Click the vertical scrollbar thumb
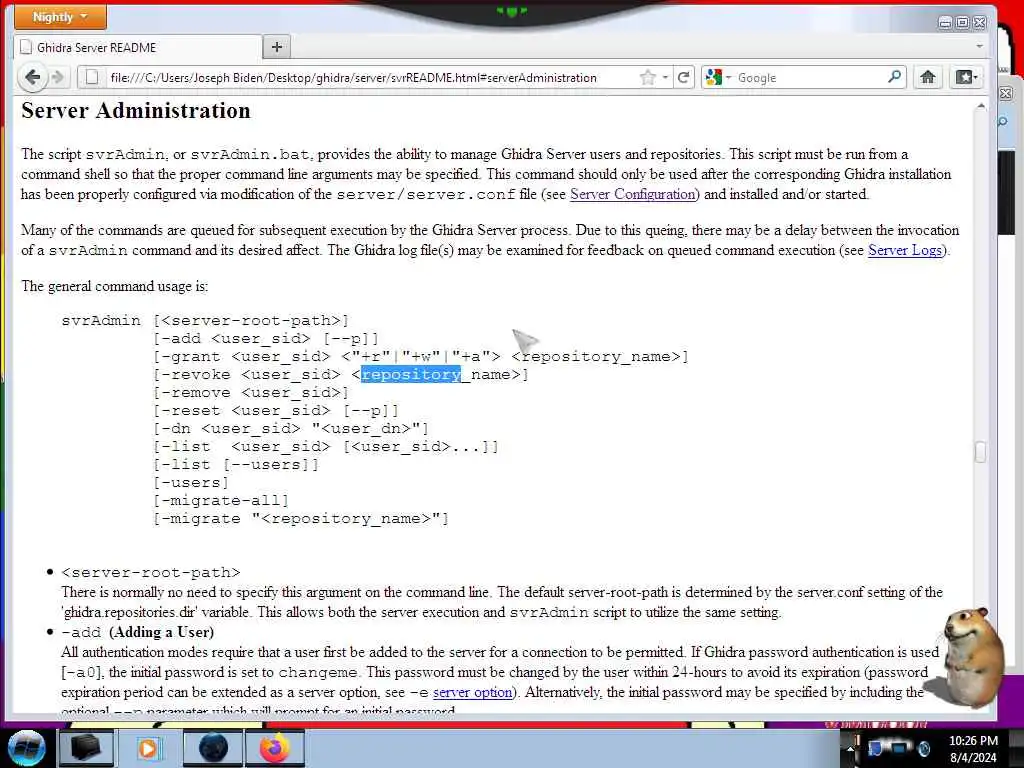This screenshot has width=1024, height=768. click(980, 452)
